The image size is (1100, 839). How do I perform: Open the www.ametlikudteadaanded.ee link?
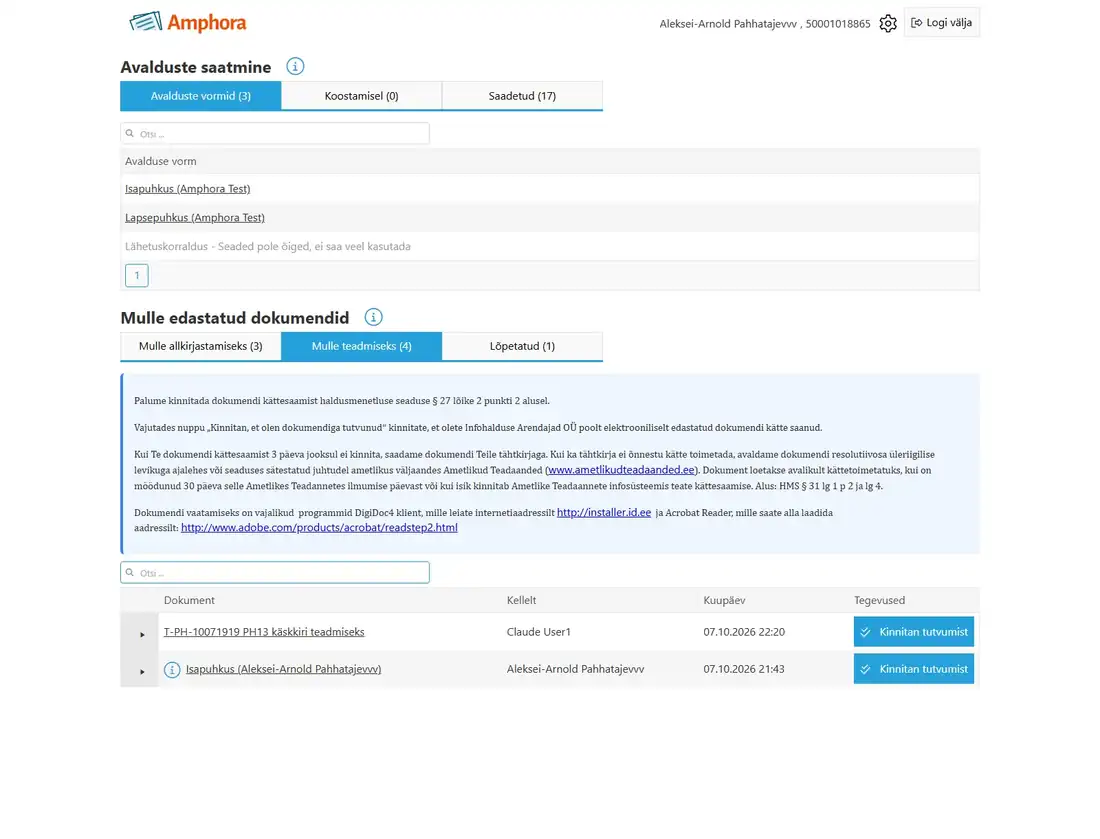[621, 470]
